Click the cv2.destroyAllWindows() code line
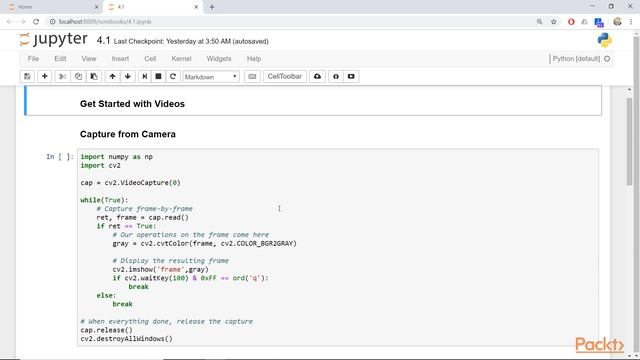 (x=127, y=339)
